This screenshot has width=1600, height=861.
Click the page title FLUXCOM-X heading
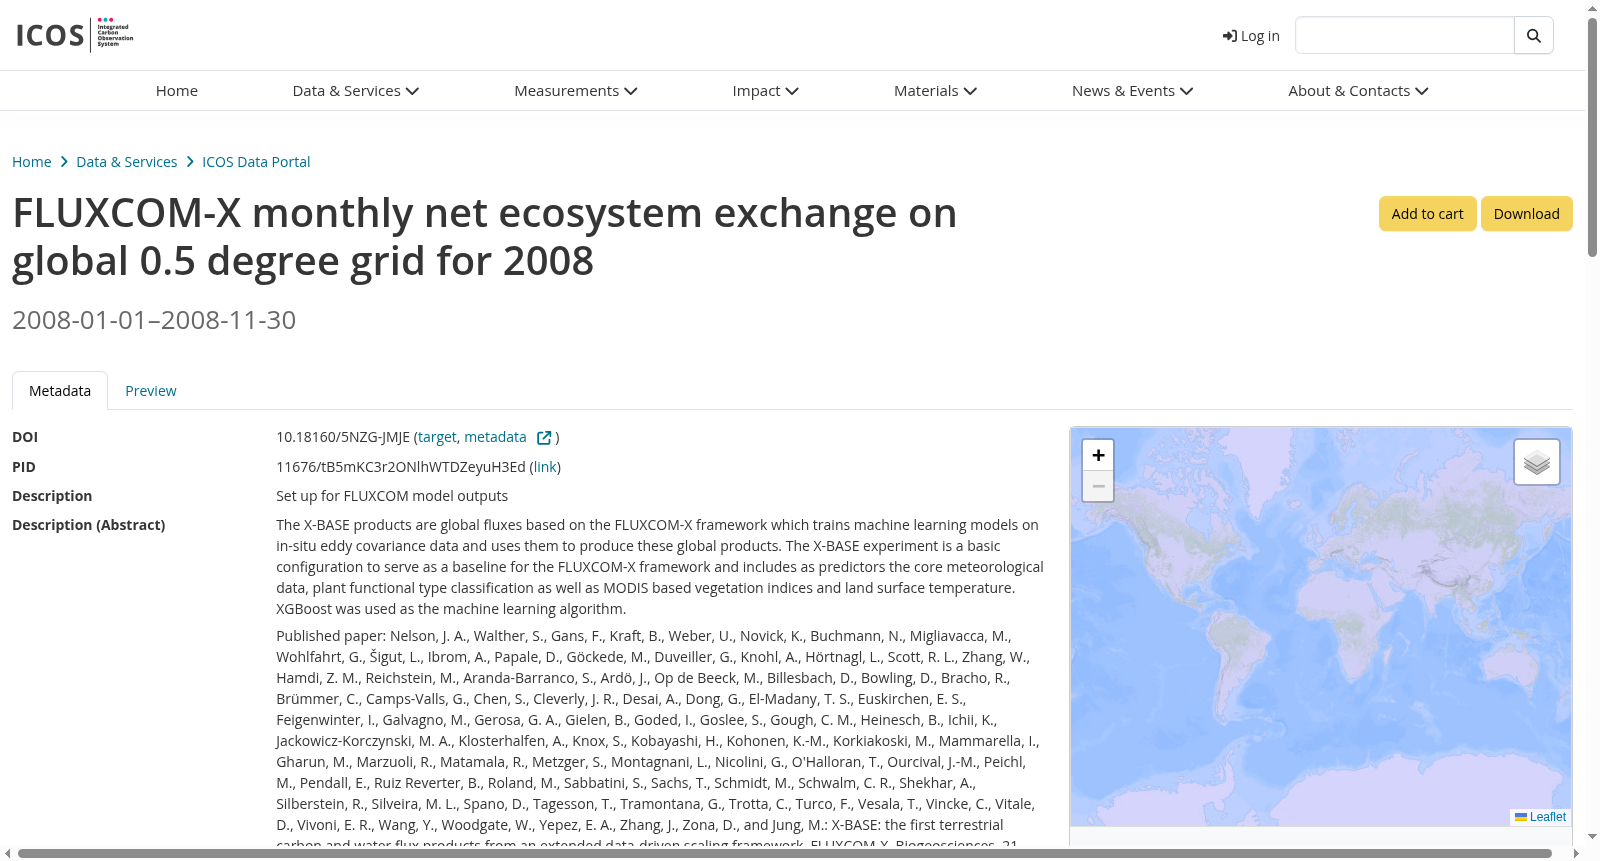tap(484, 237)
